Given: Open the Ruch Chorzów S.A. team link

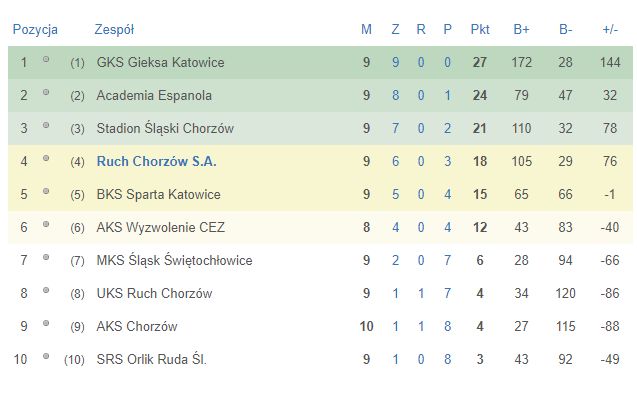Looking at the screenshot, I should coord(156,161).
